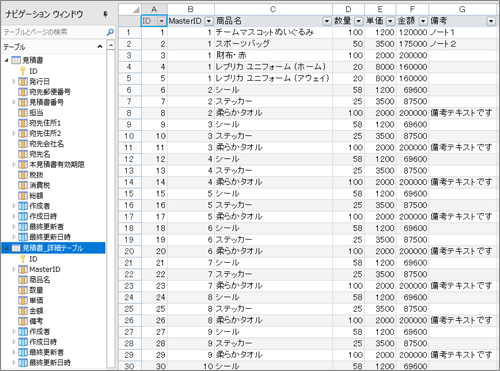Click the 宛先住所1 field icon

point(23,123)
